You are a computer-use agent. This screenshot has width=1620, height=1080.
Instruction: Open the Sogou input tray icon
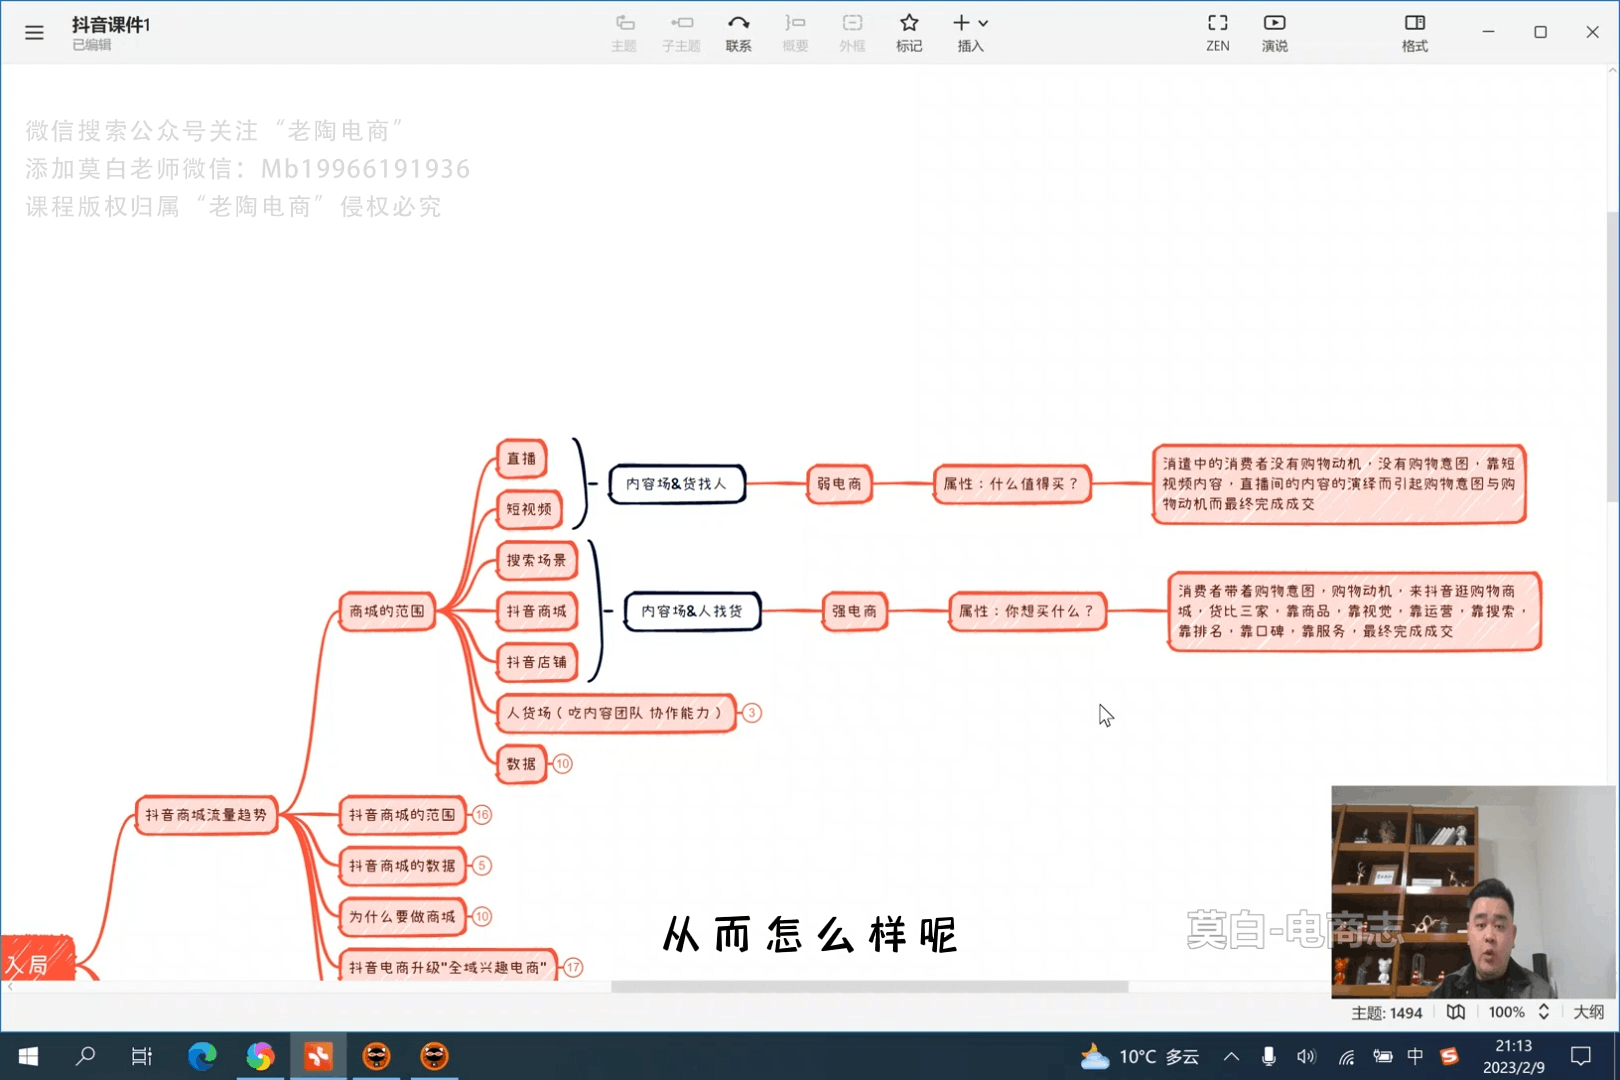click(x=1449, y=1056)
